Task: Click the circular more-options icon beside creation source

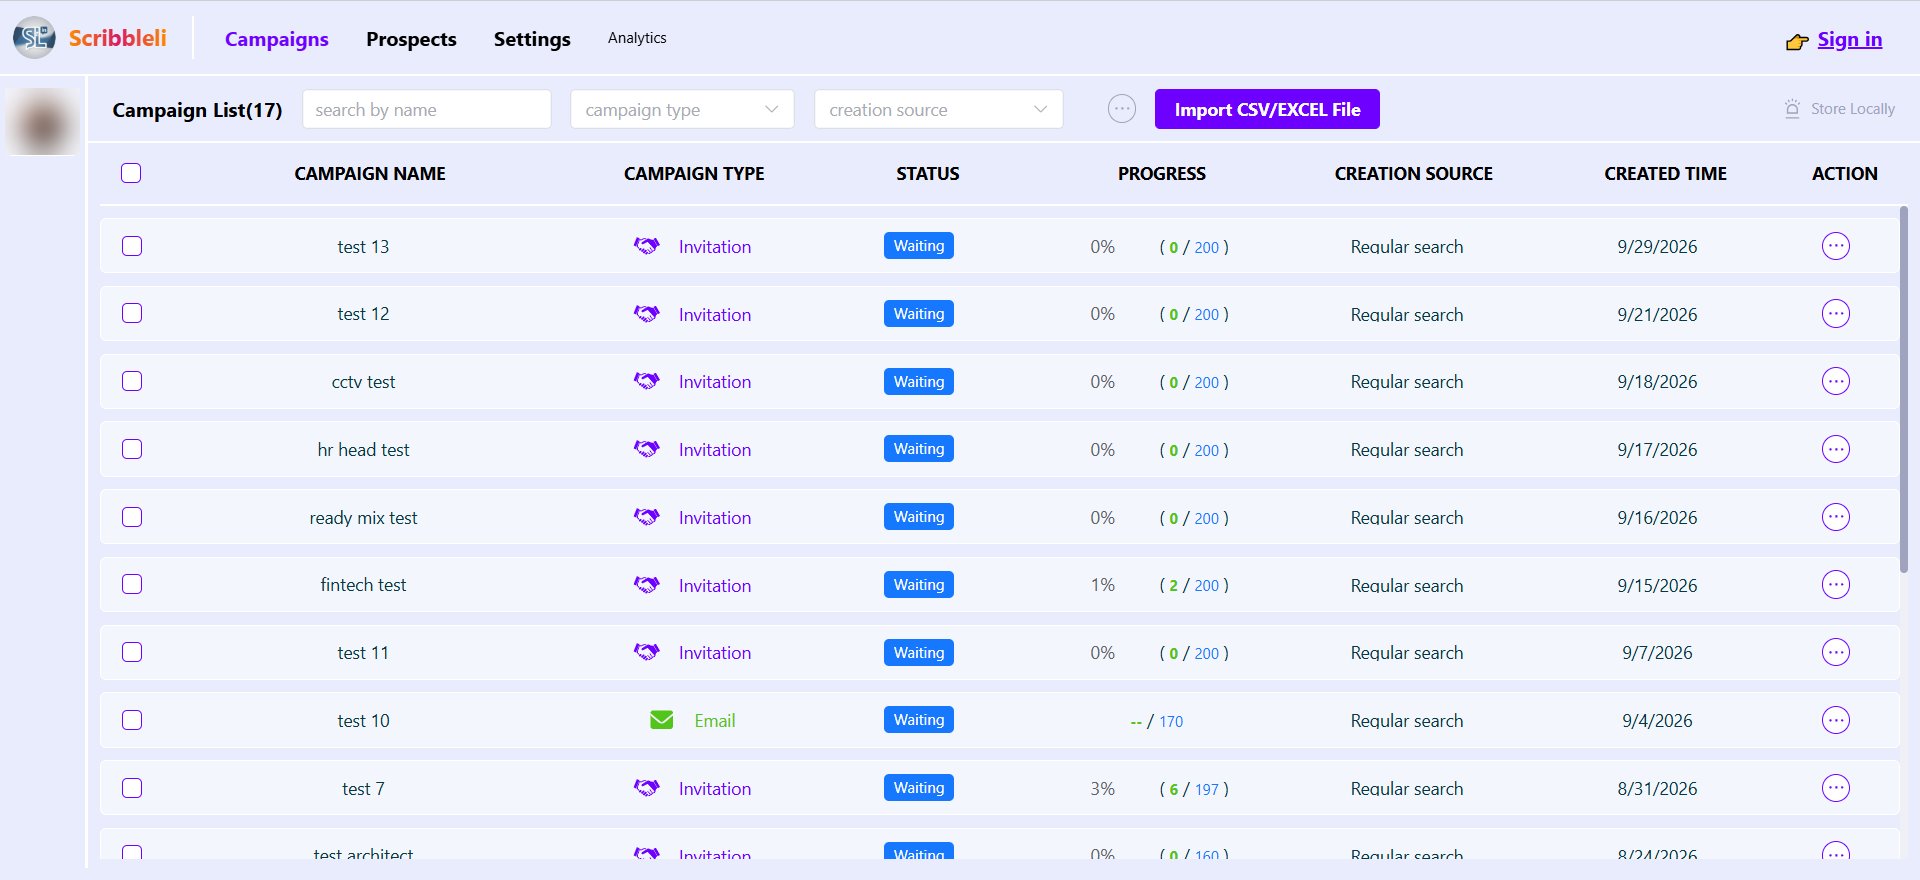Action: pyautogui.click(x=1122, y=109)
